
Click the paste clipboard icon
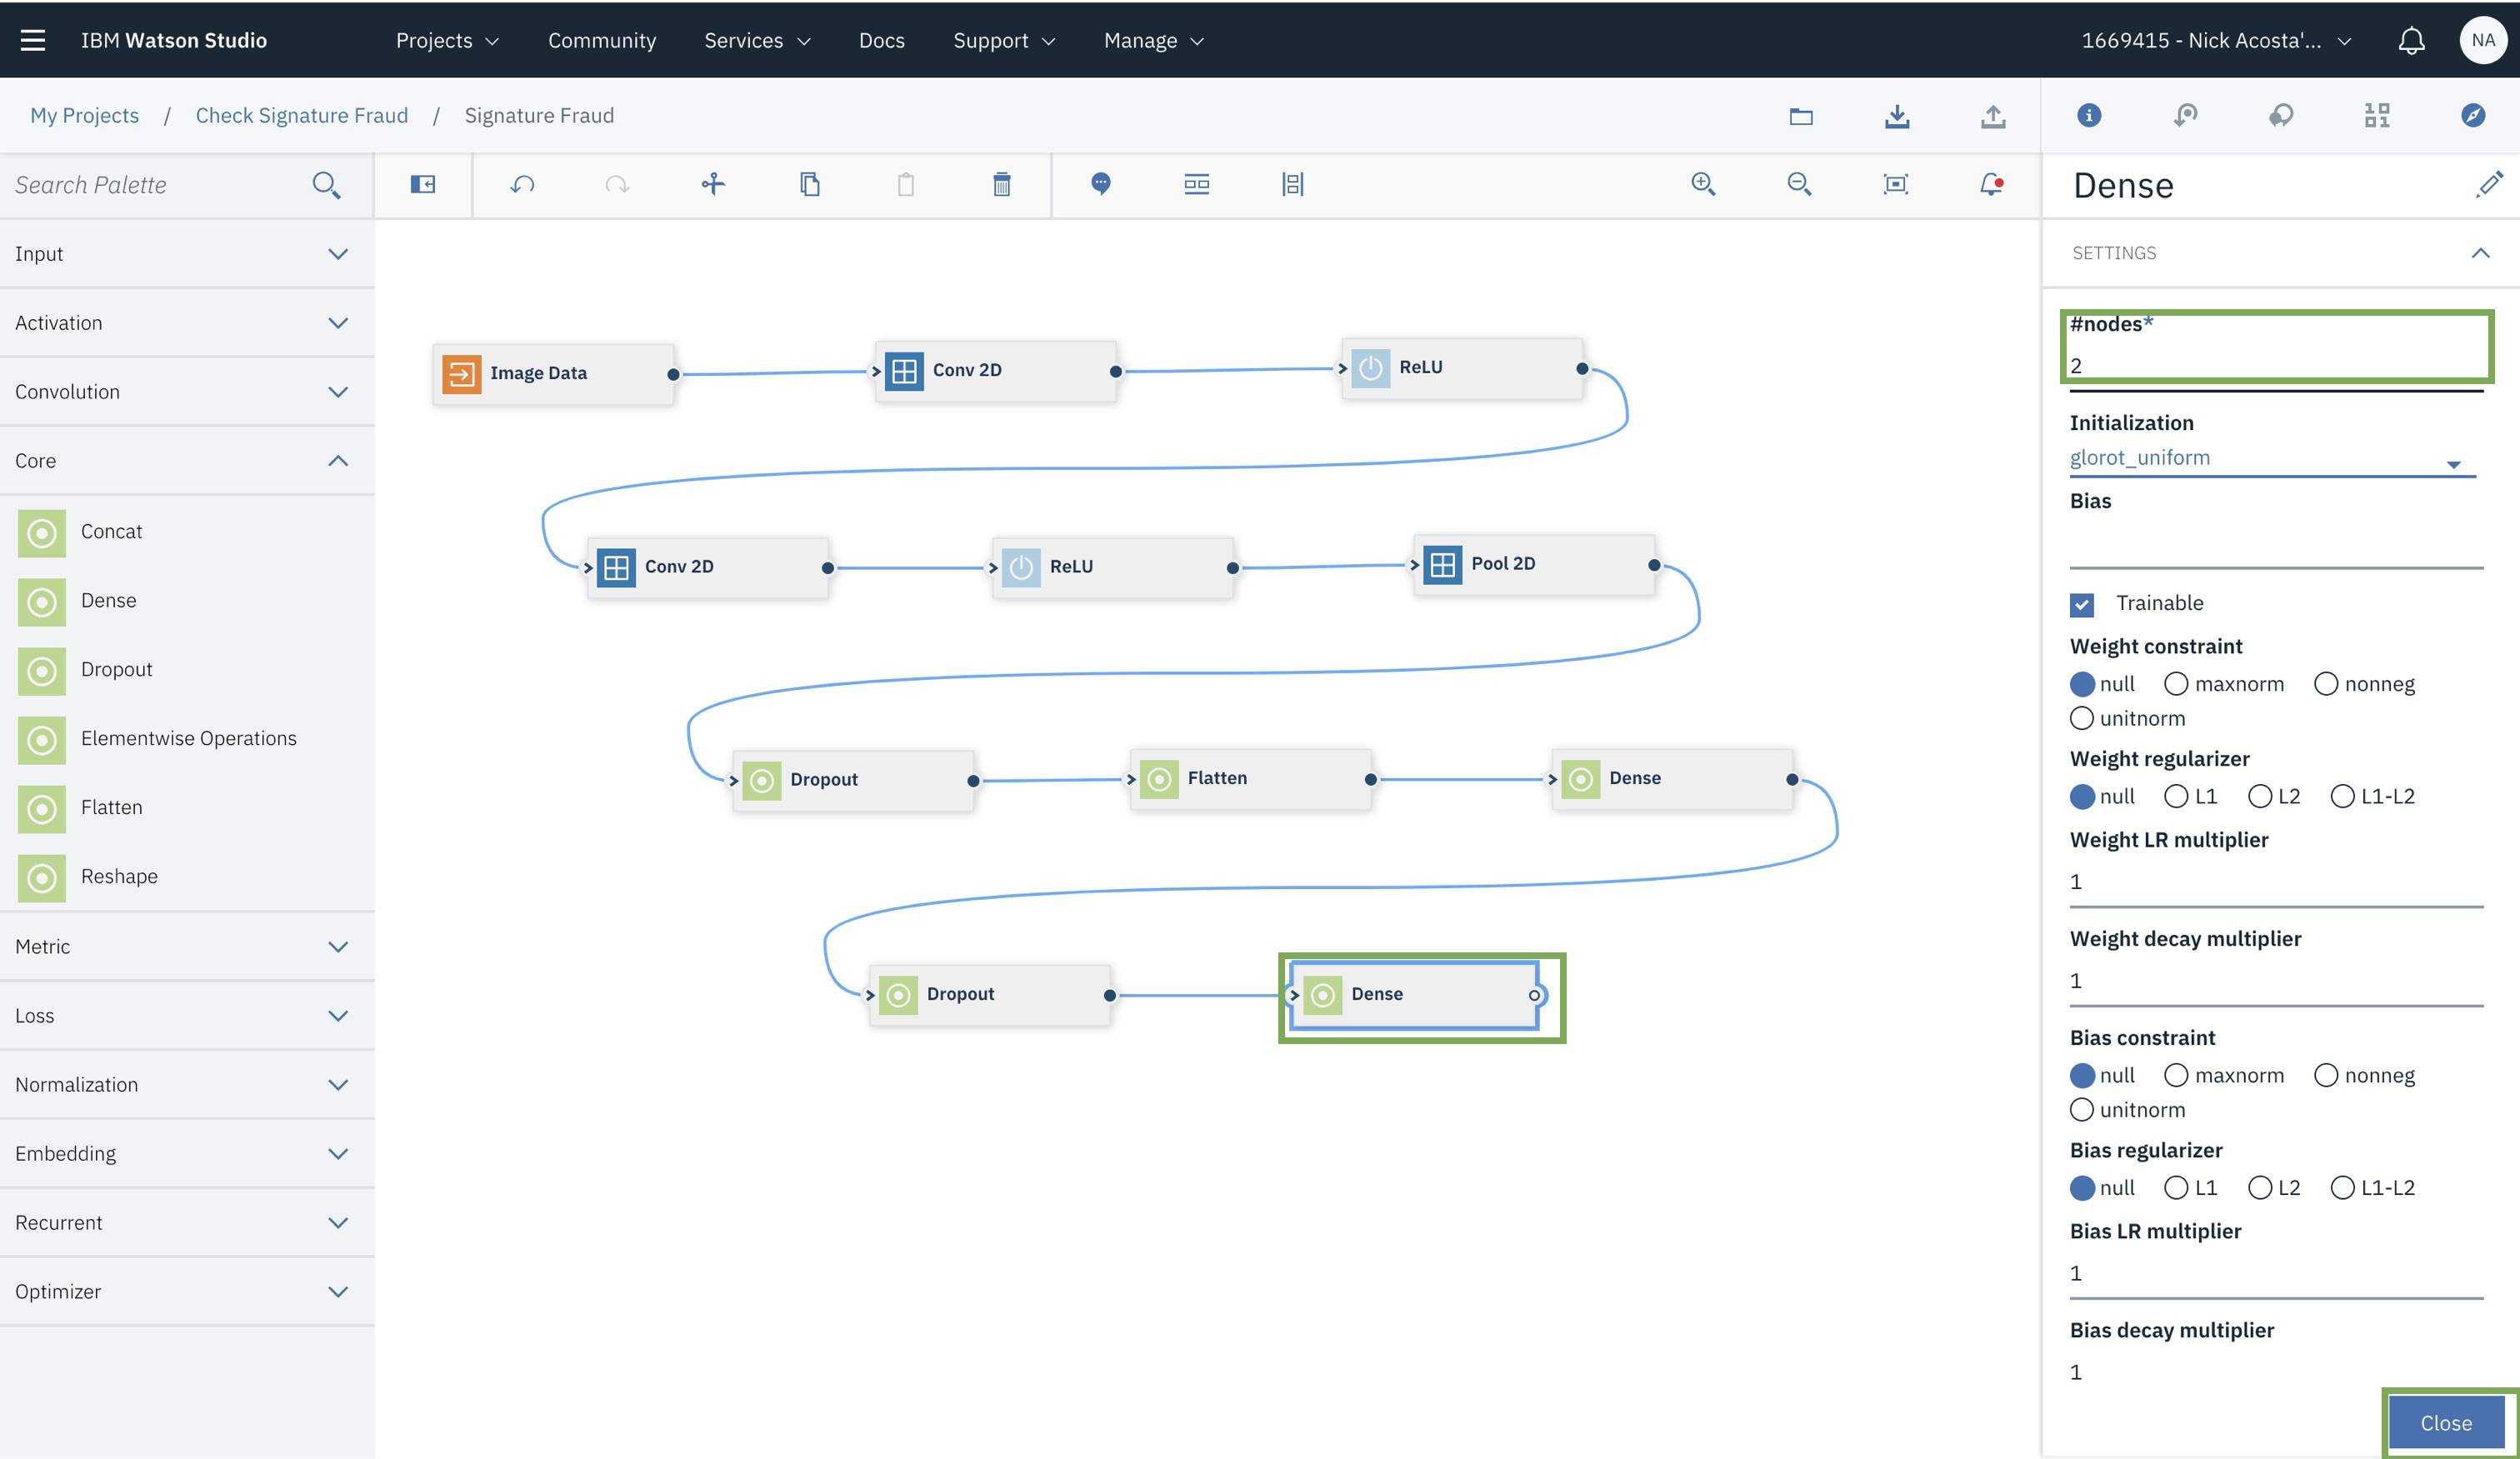tap(906, 184)
